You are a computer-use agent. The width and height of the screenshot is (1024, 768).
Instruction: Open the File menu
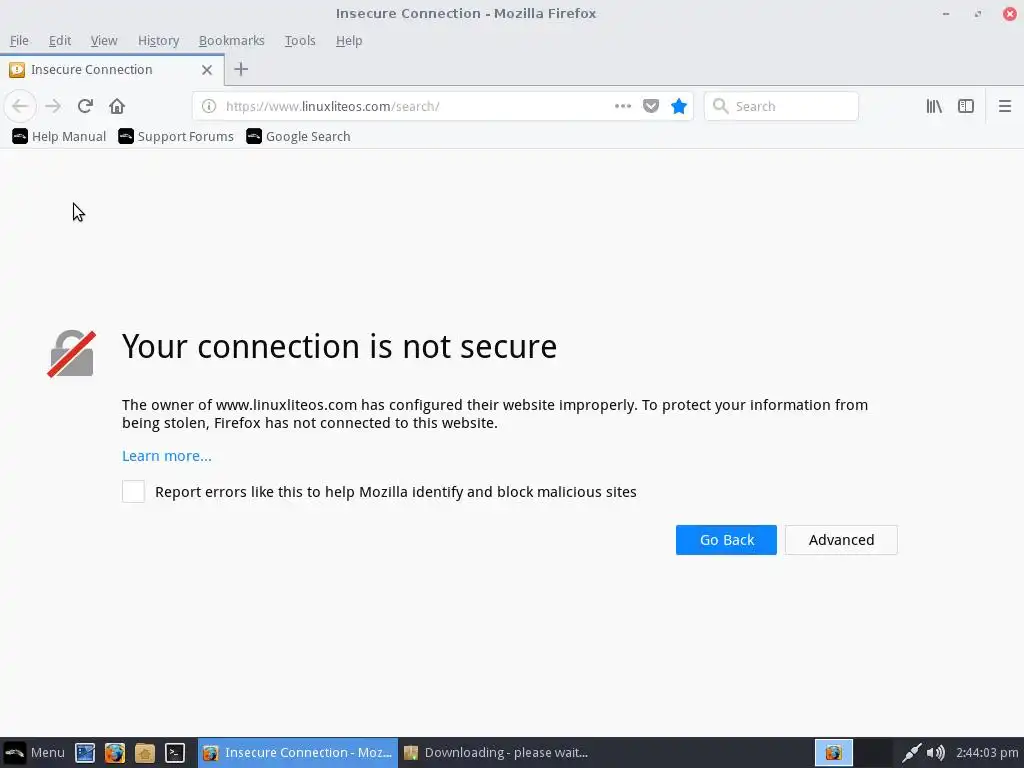click(19, 40)
